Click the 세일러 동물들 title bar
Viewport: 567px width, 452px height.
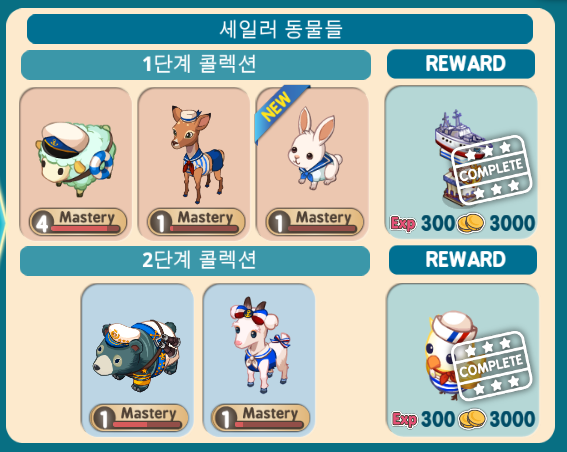click(x=280, y=29)
